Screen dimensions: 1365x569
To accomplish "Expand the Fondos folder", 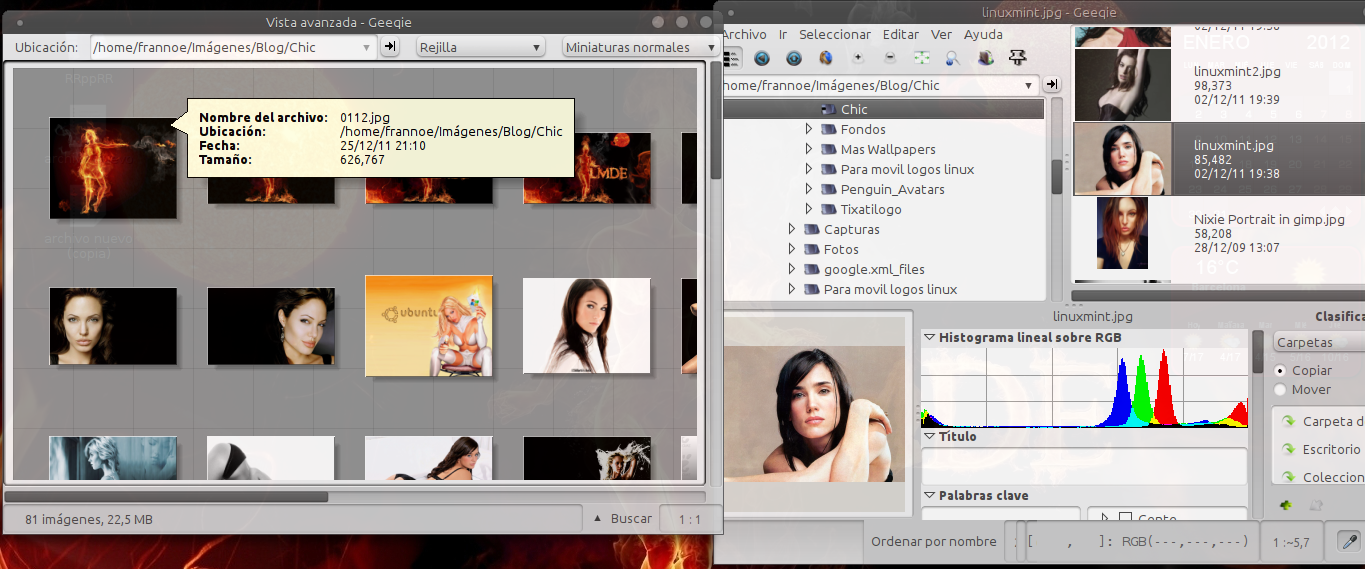I will (x=809, y=129).
